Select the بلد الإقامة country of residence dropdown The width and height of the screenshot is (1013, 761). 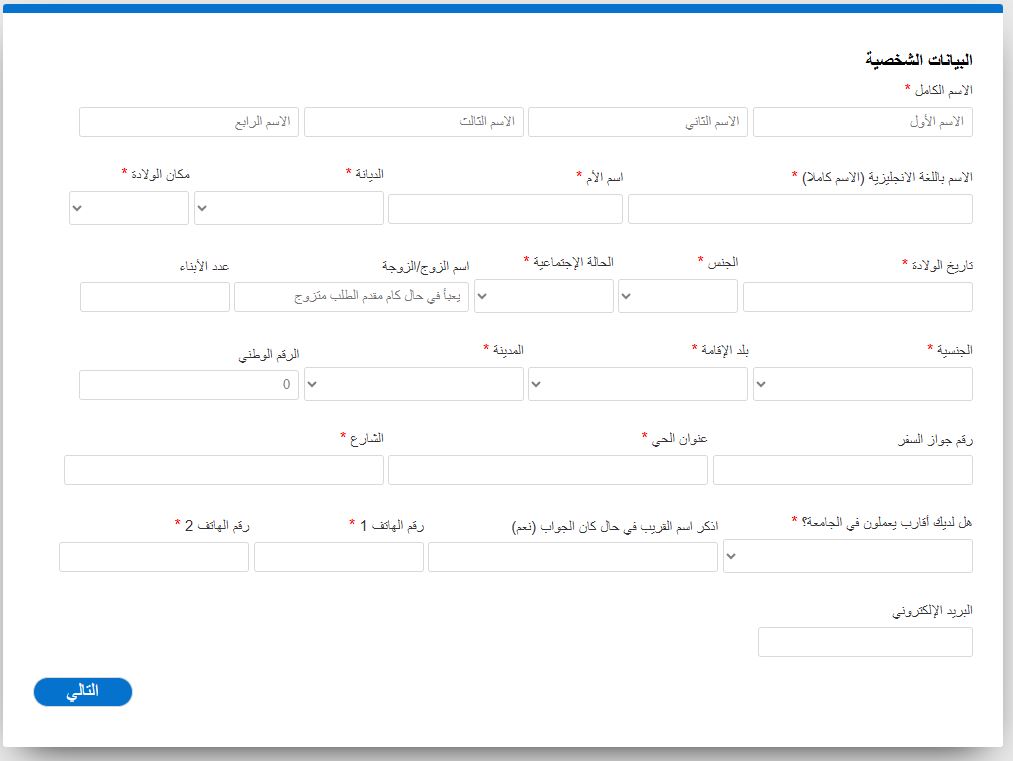[x=638, y=384]
